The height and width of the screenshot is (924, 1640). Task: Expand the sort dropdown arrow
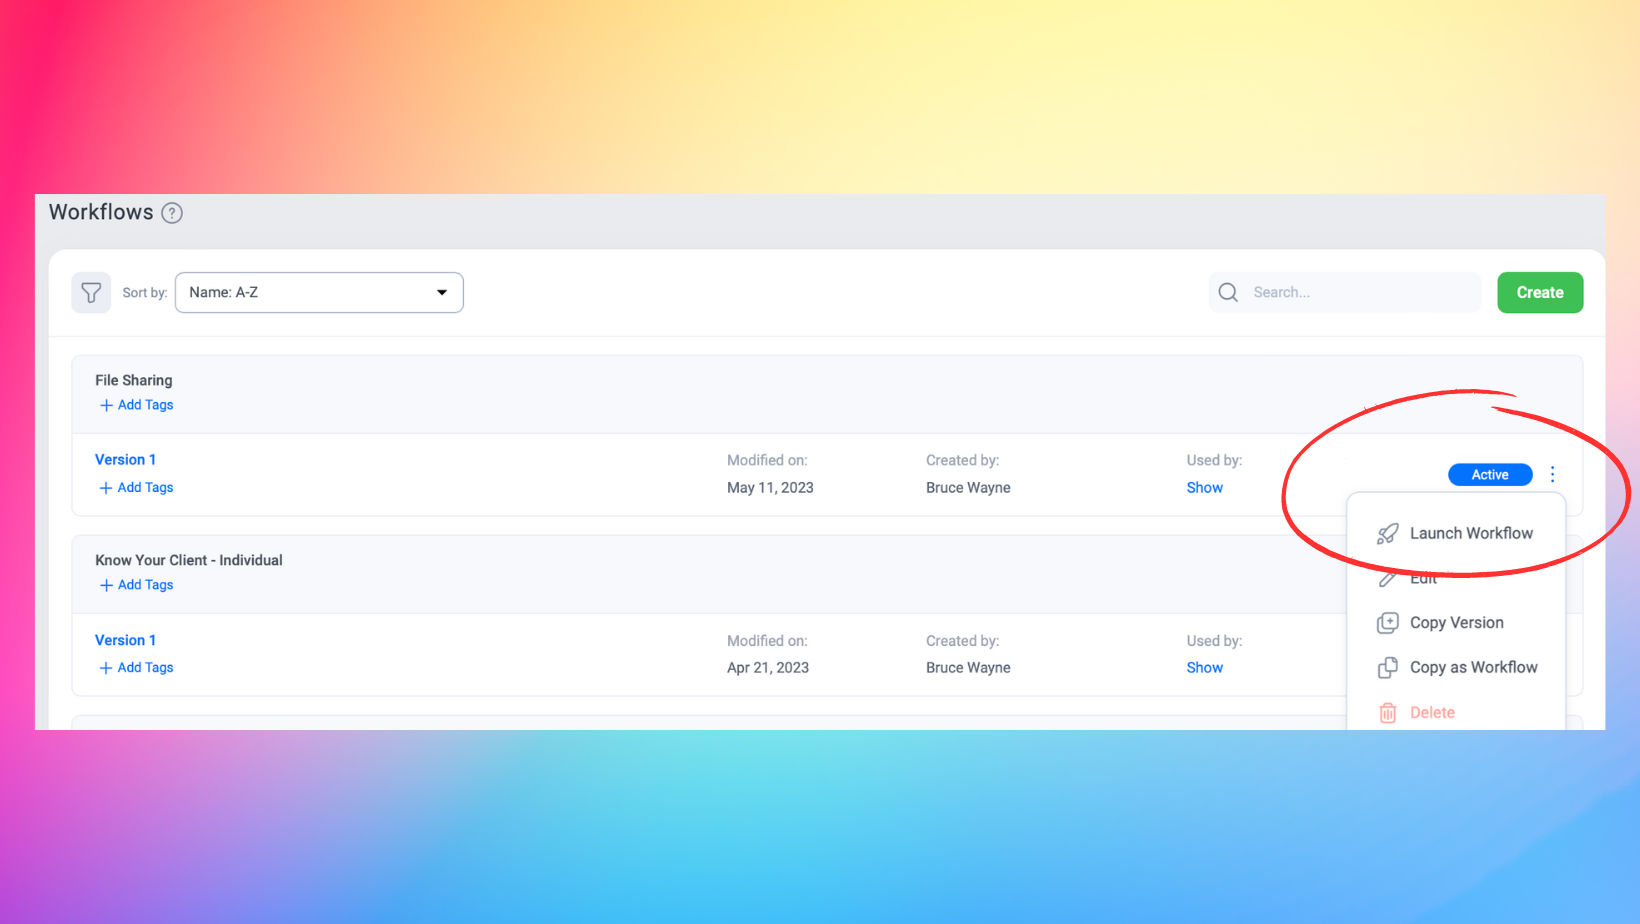click(441, 292)
